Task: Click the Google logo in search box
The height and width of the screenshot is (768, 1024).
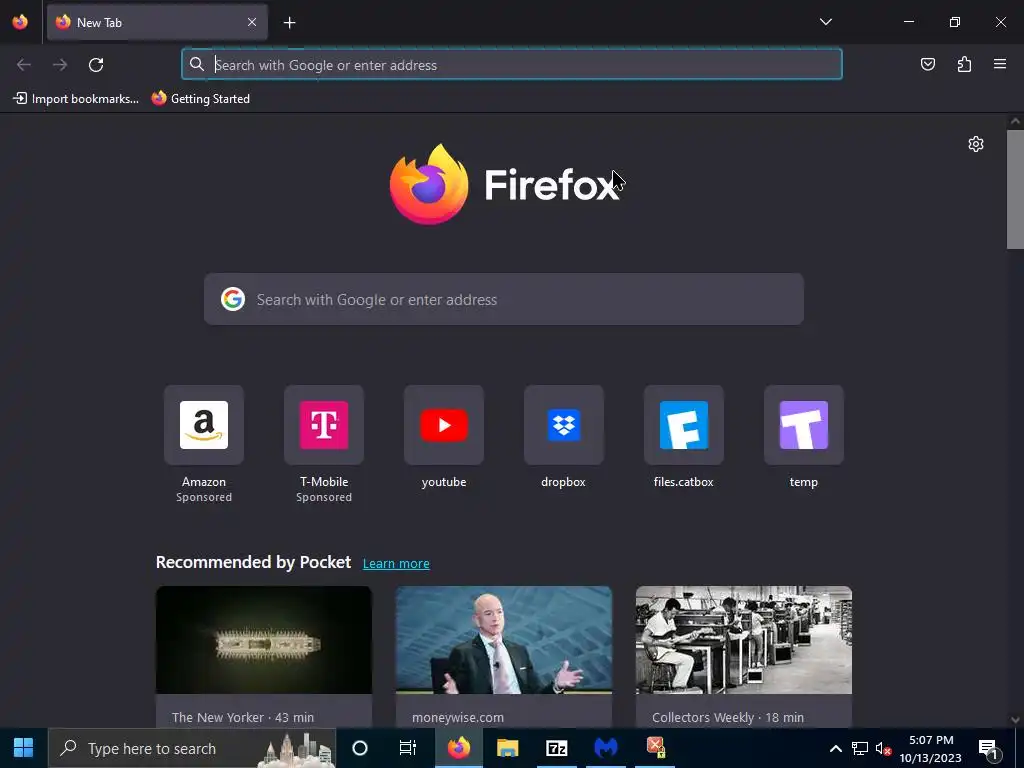Action: [233, 299]
